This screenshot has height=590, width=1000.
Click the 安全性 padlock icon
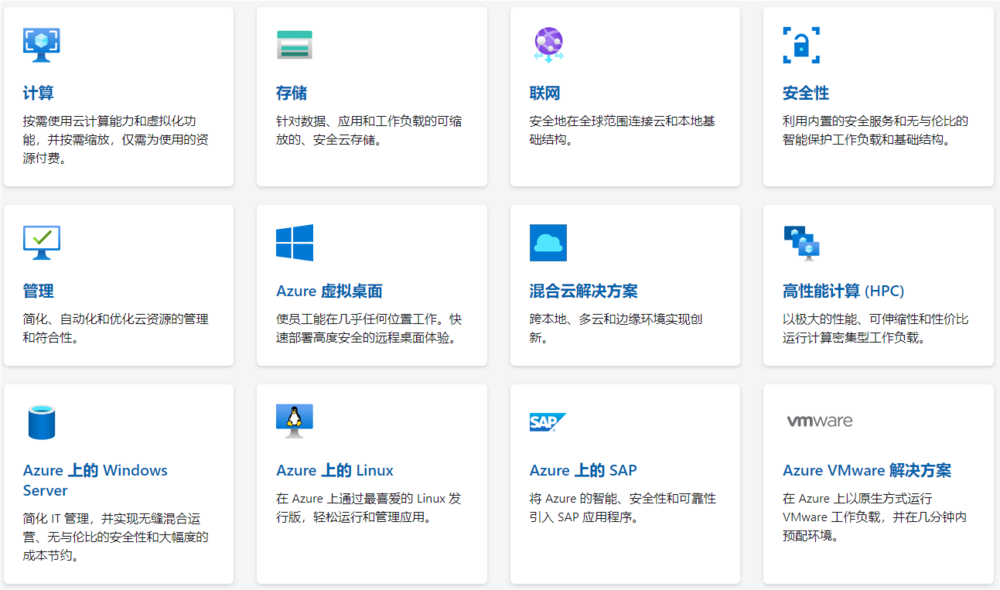coord(801,45)
